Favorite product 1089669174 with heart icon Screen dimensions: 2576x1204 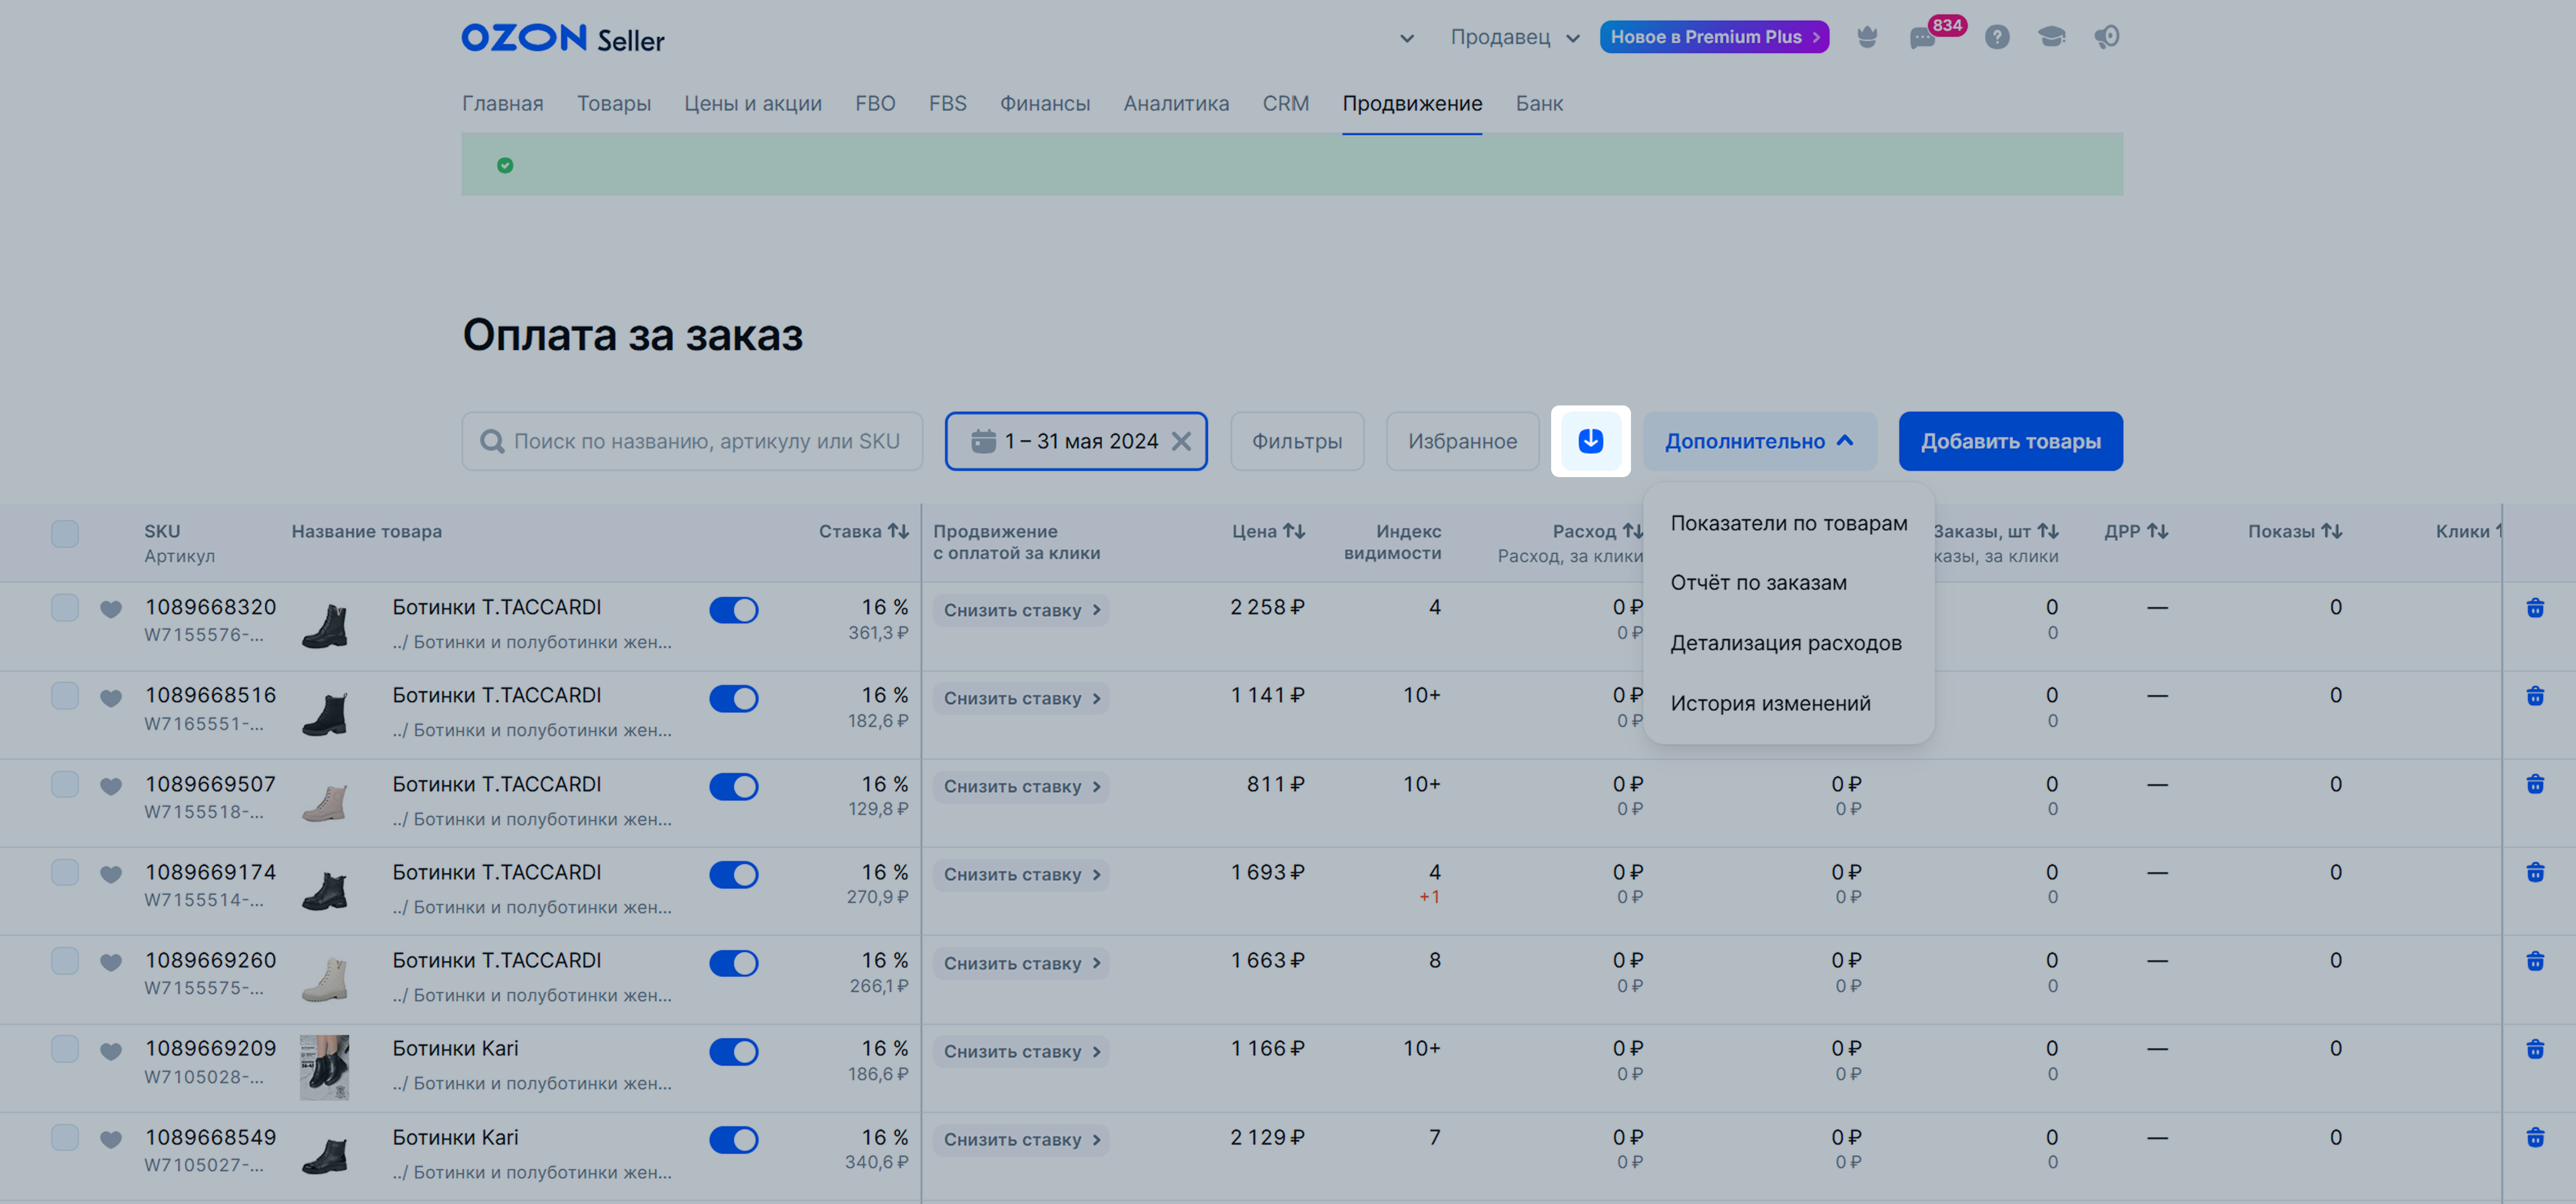(x=111, y=874)
